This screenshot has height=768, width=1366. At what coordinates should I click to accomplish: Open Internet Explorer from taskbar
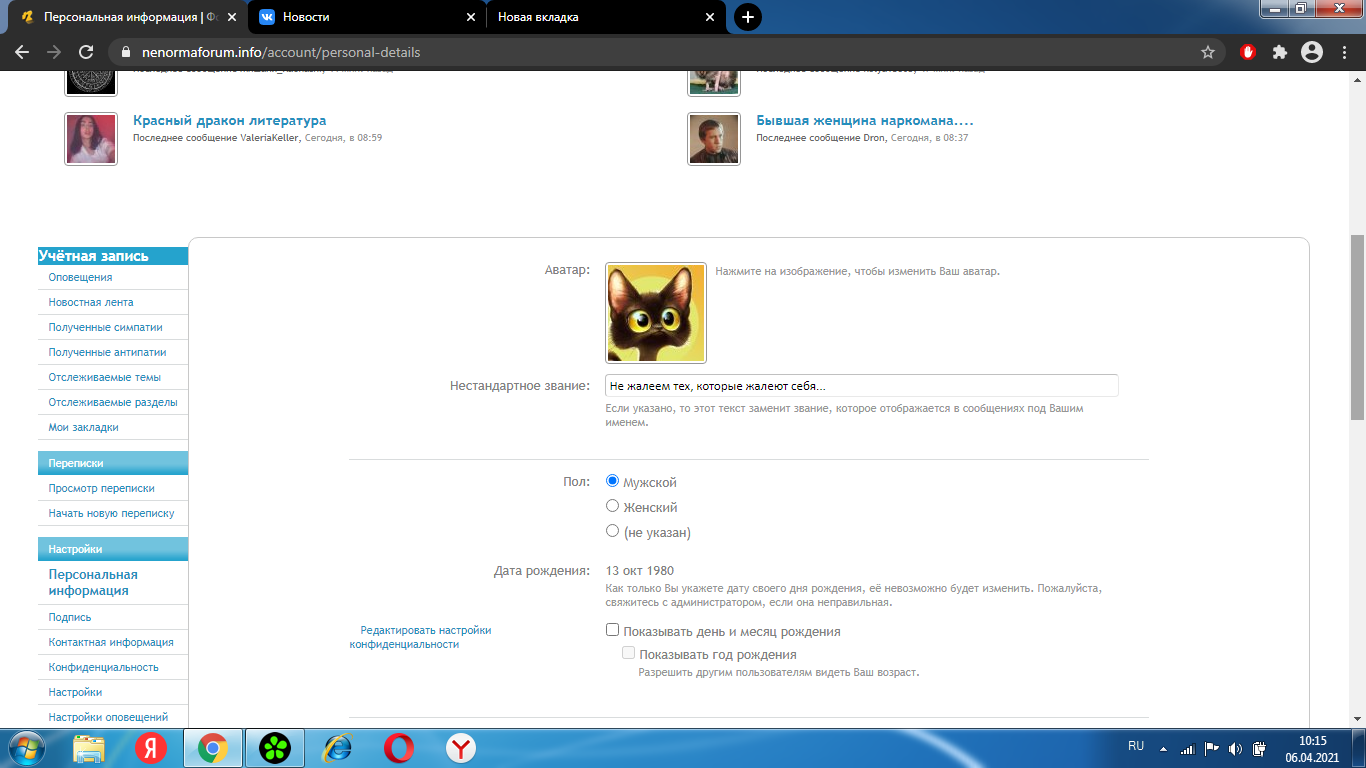[x=337, y=747]
